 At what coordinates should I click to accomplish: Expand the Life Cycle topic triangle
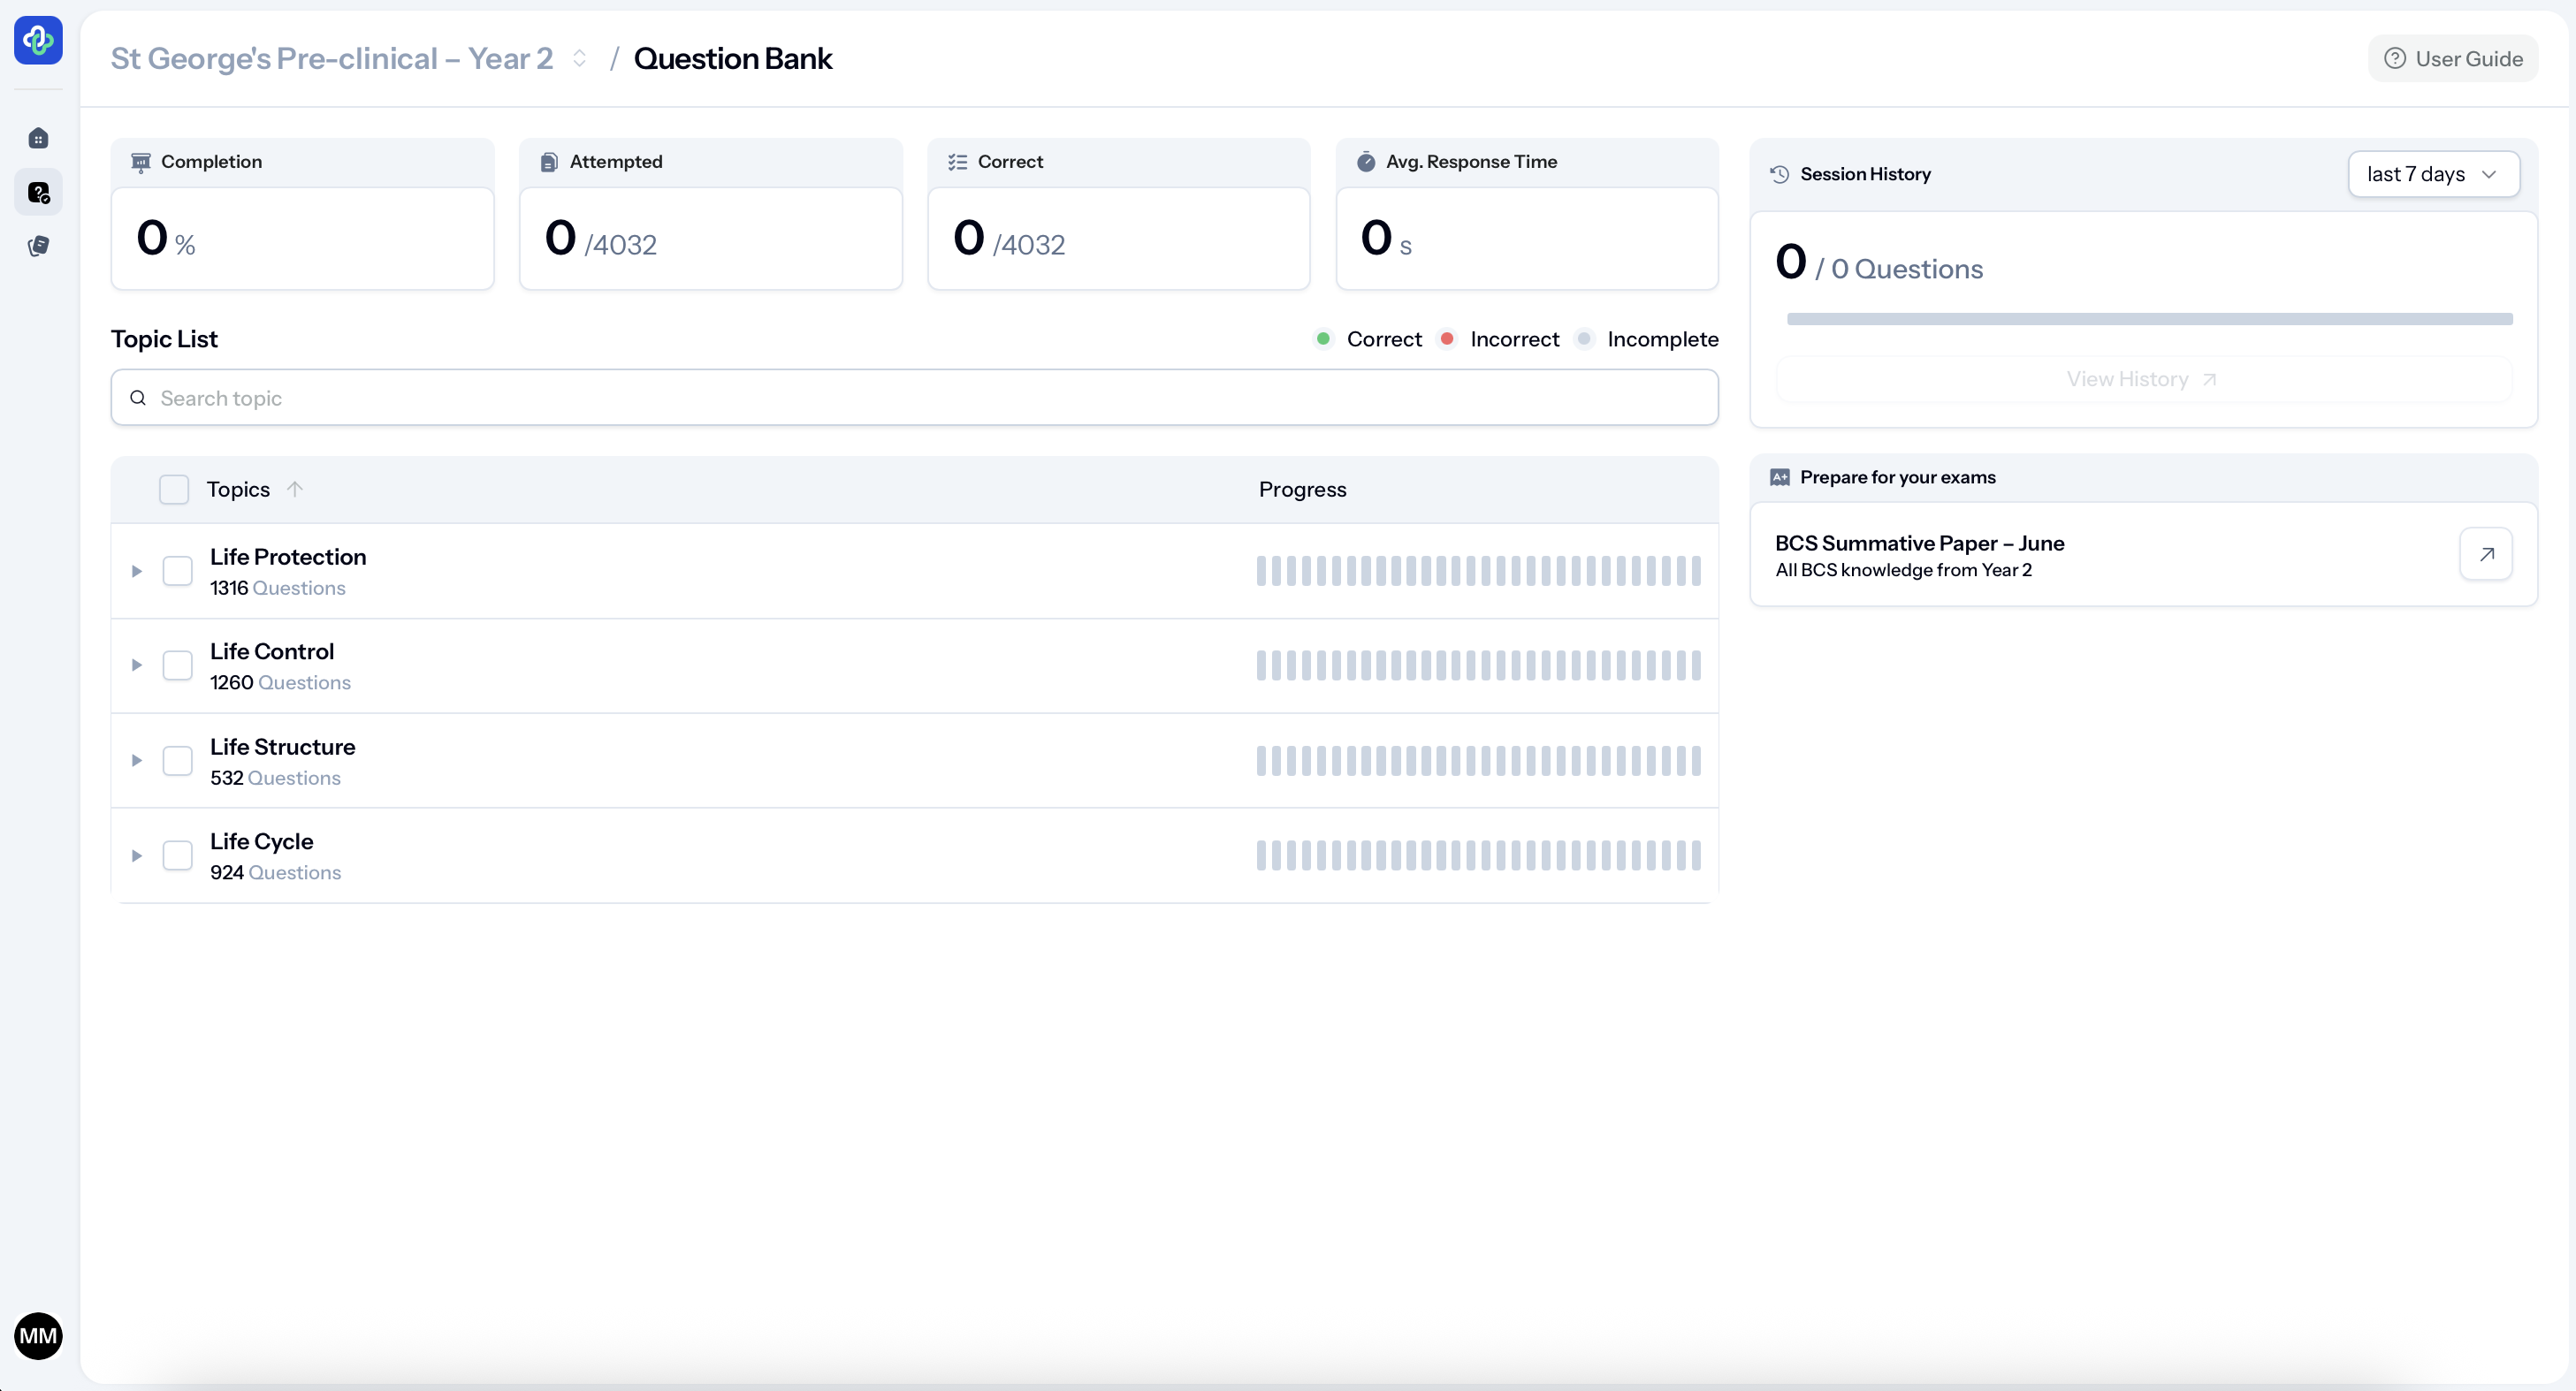point(137,856)
